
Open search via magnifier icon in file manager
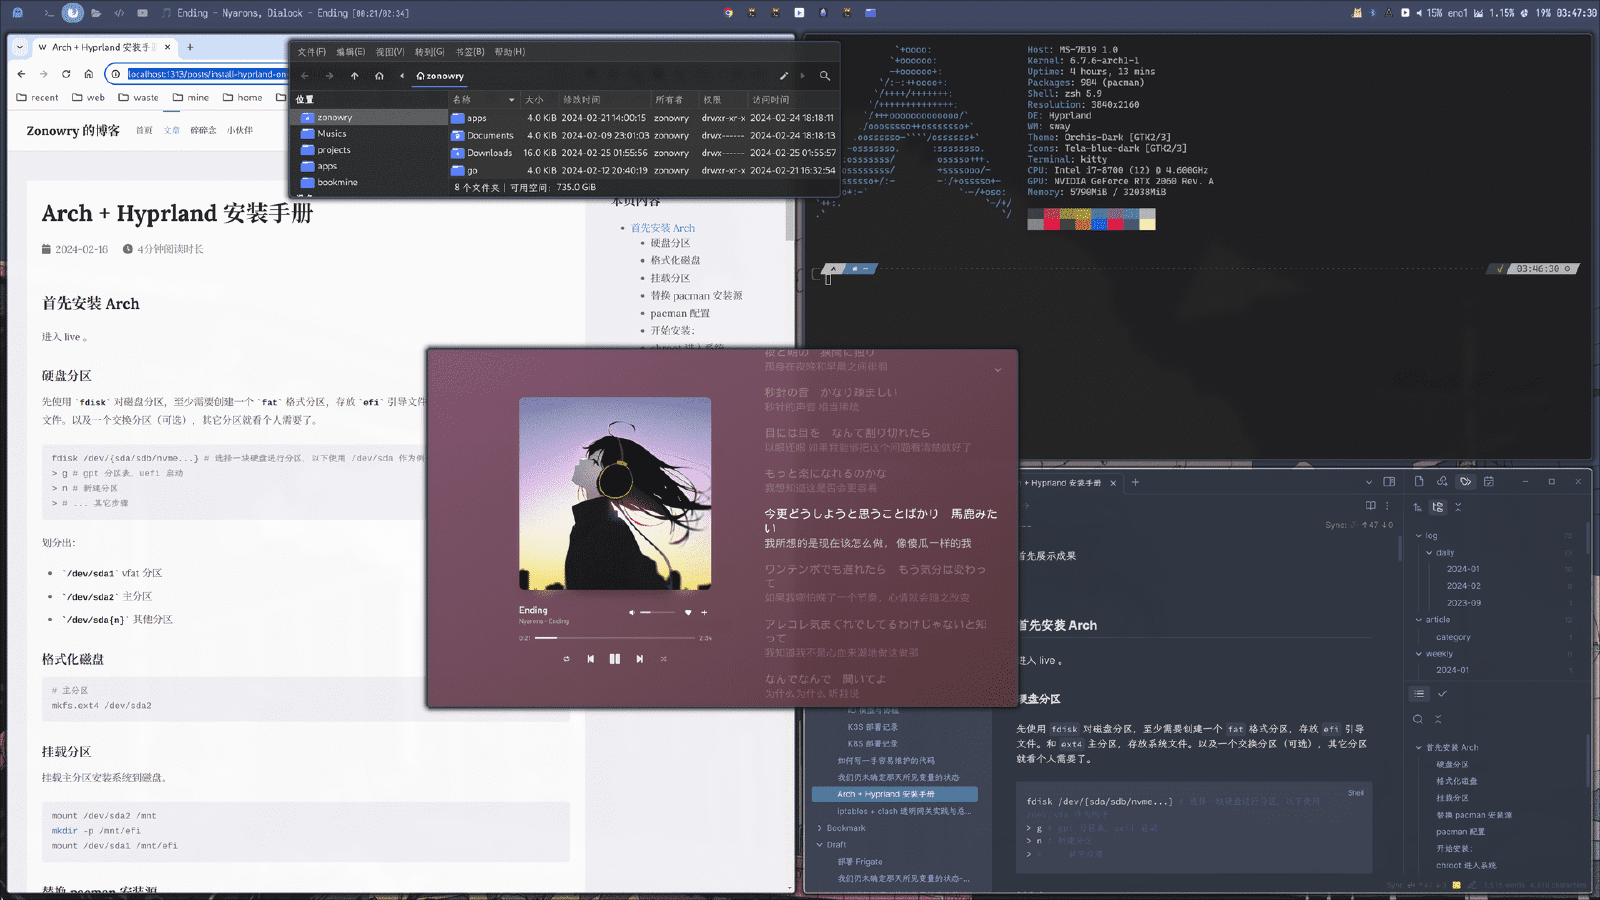824,76
